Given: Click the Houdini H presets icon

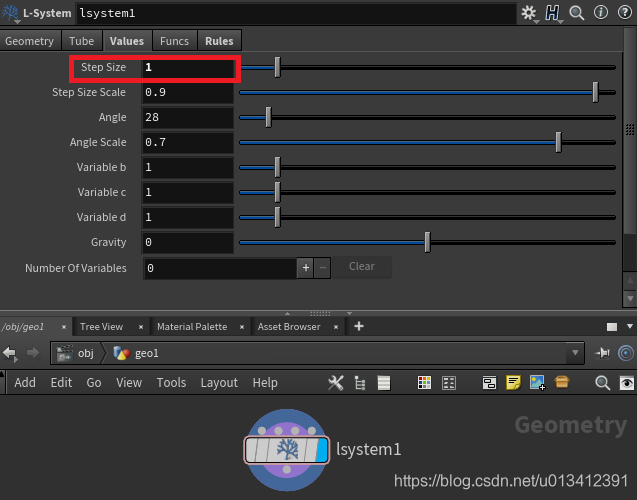Looking at the screenshot, I should pos(552,13).
